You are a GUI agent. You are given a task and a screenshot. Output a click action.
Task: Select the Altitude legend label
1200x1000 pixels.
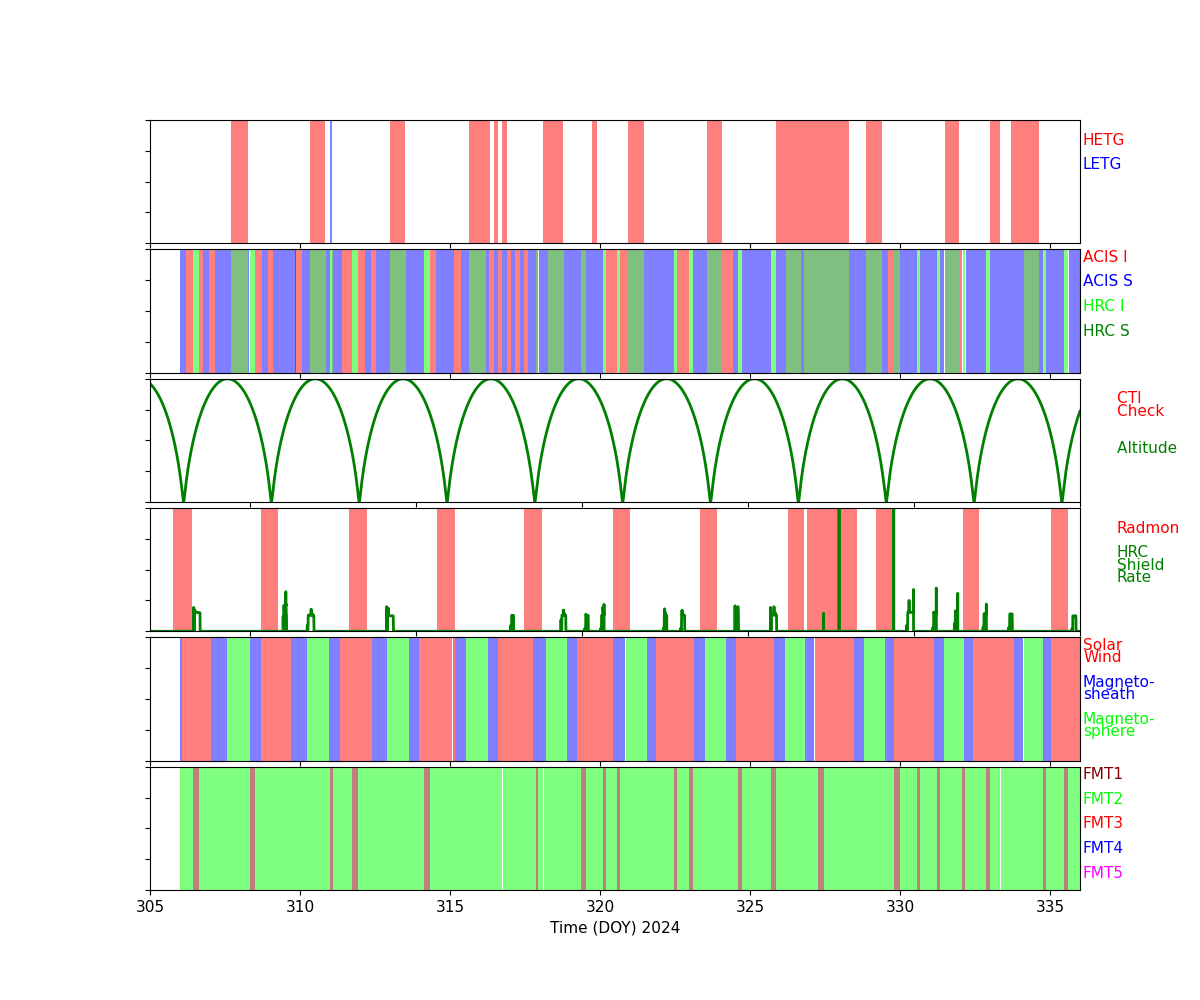(1146, 448)
